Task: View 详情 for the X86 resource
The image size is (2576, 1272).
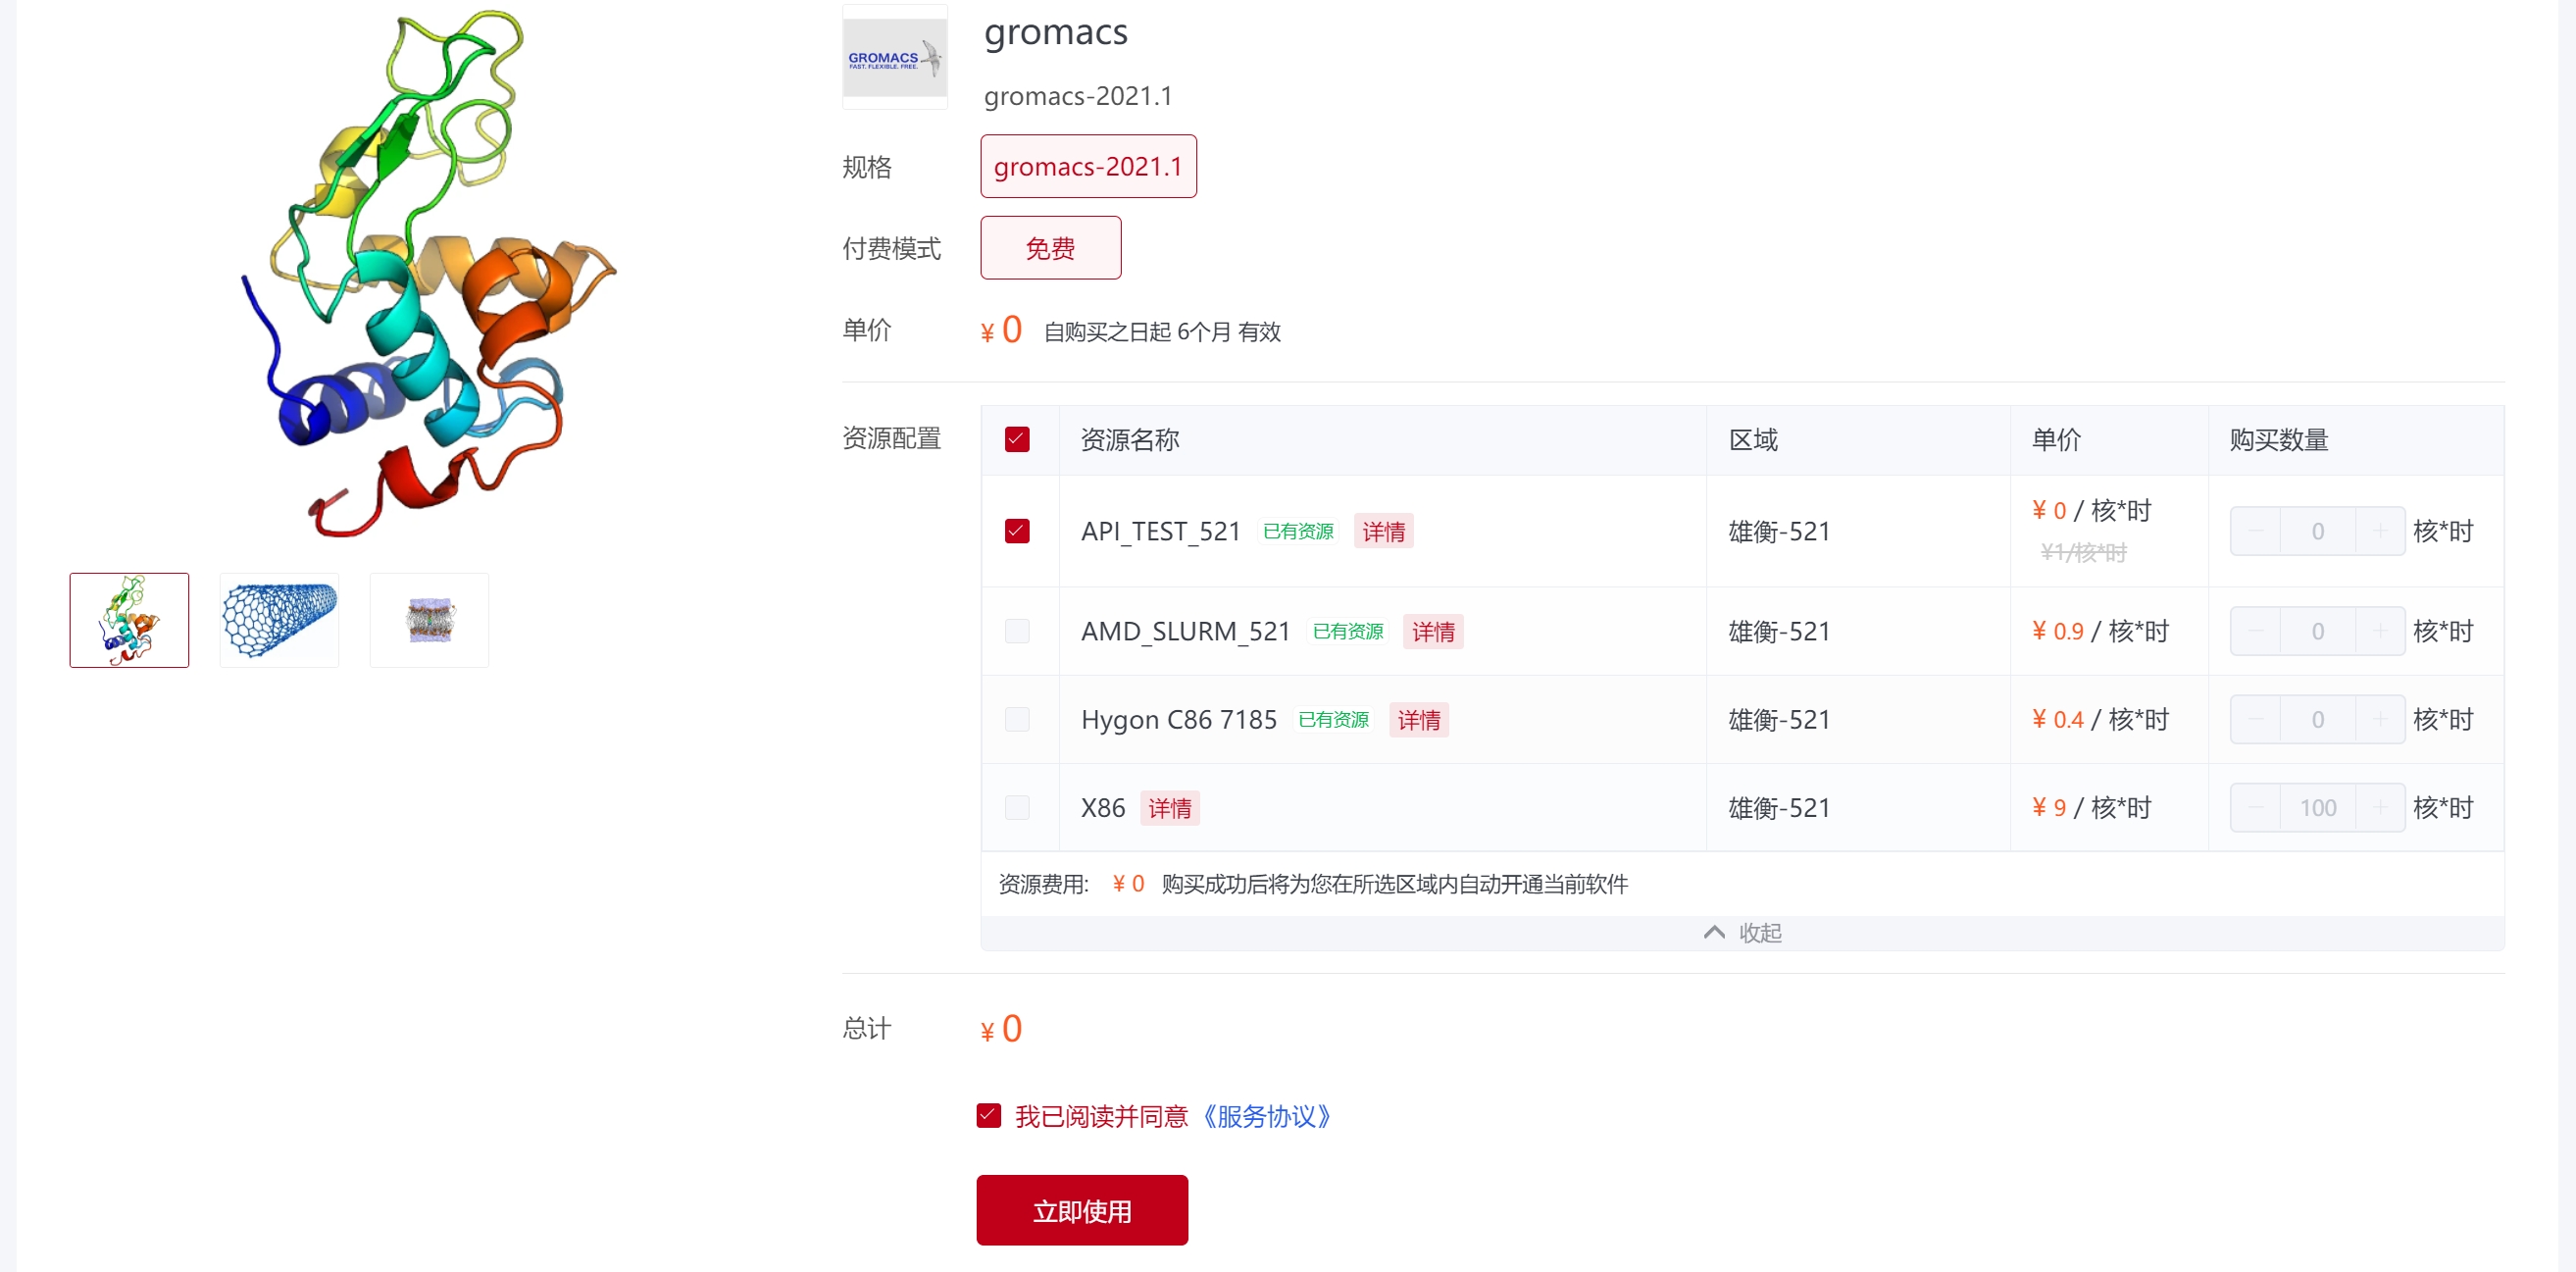Action: click(1169, 807)
